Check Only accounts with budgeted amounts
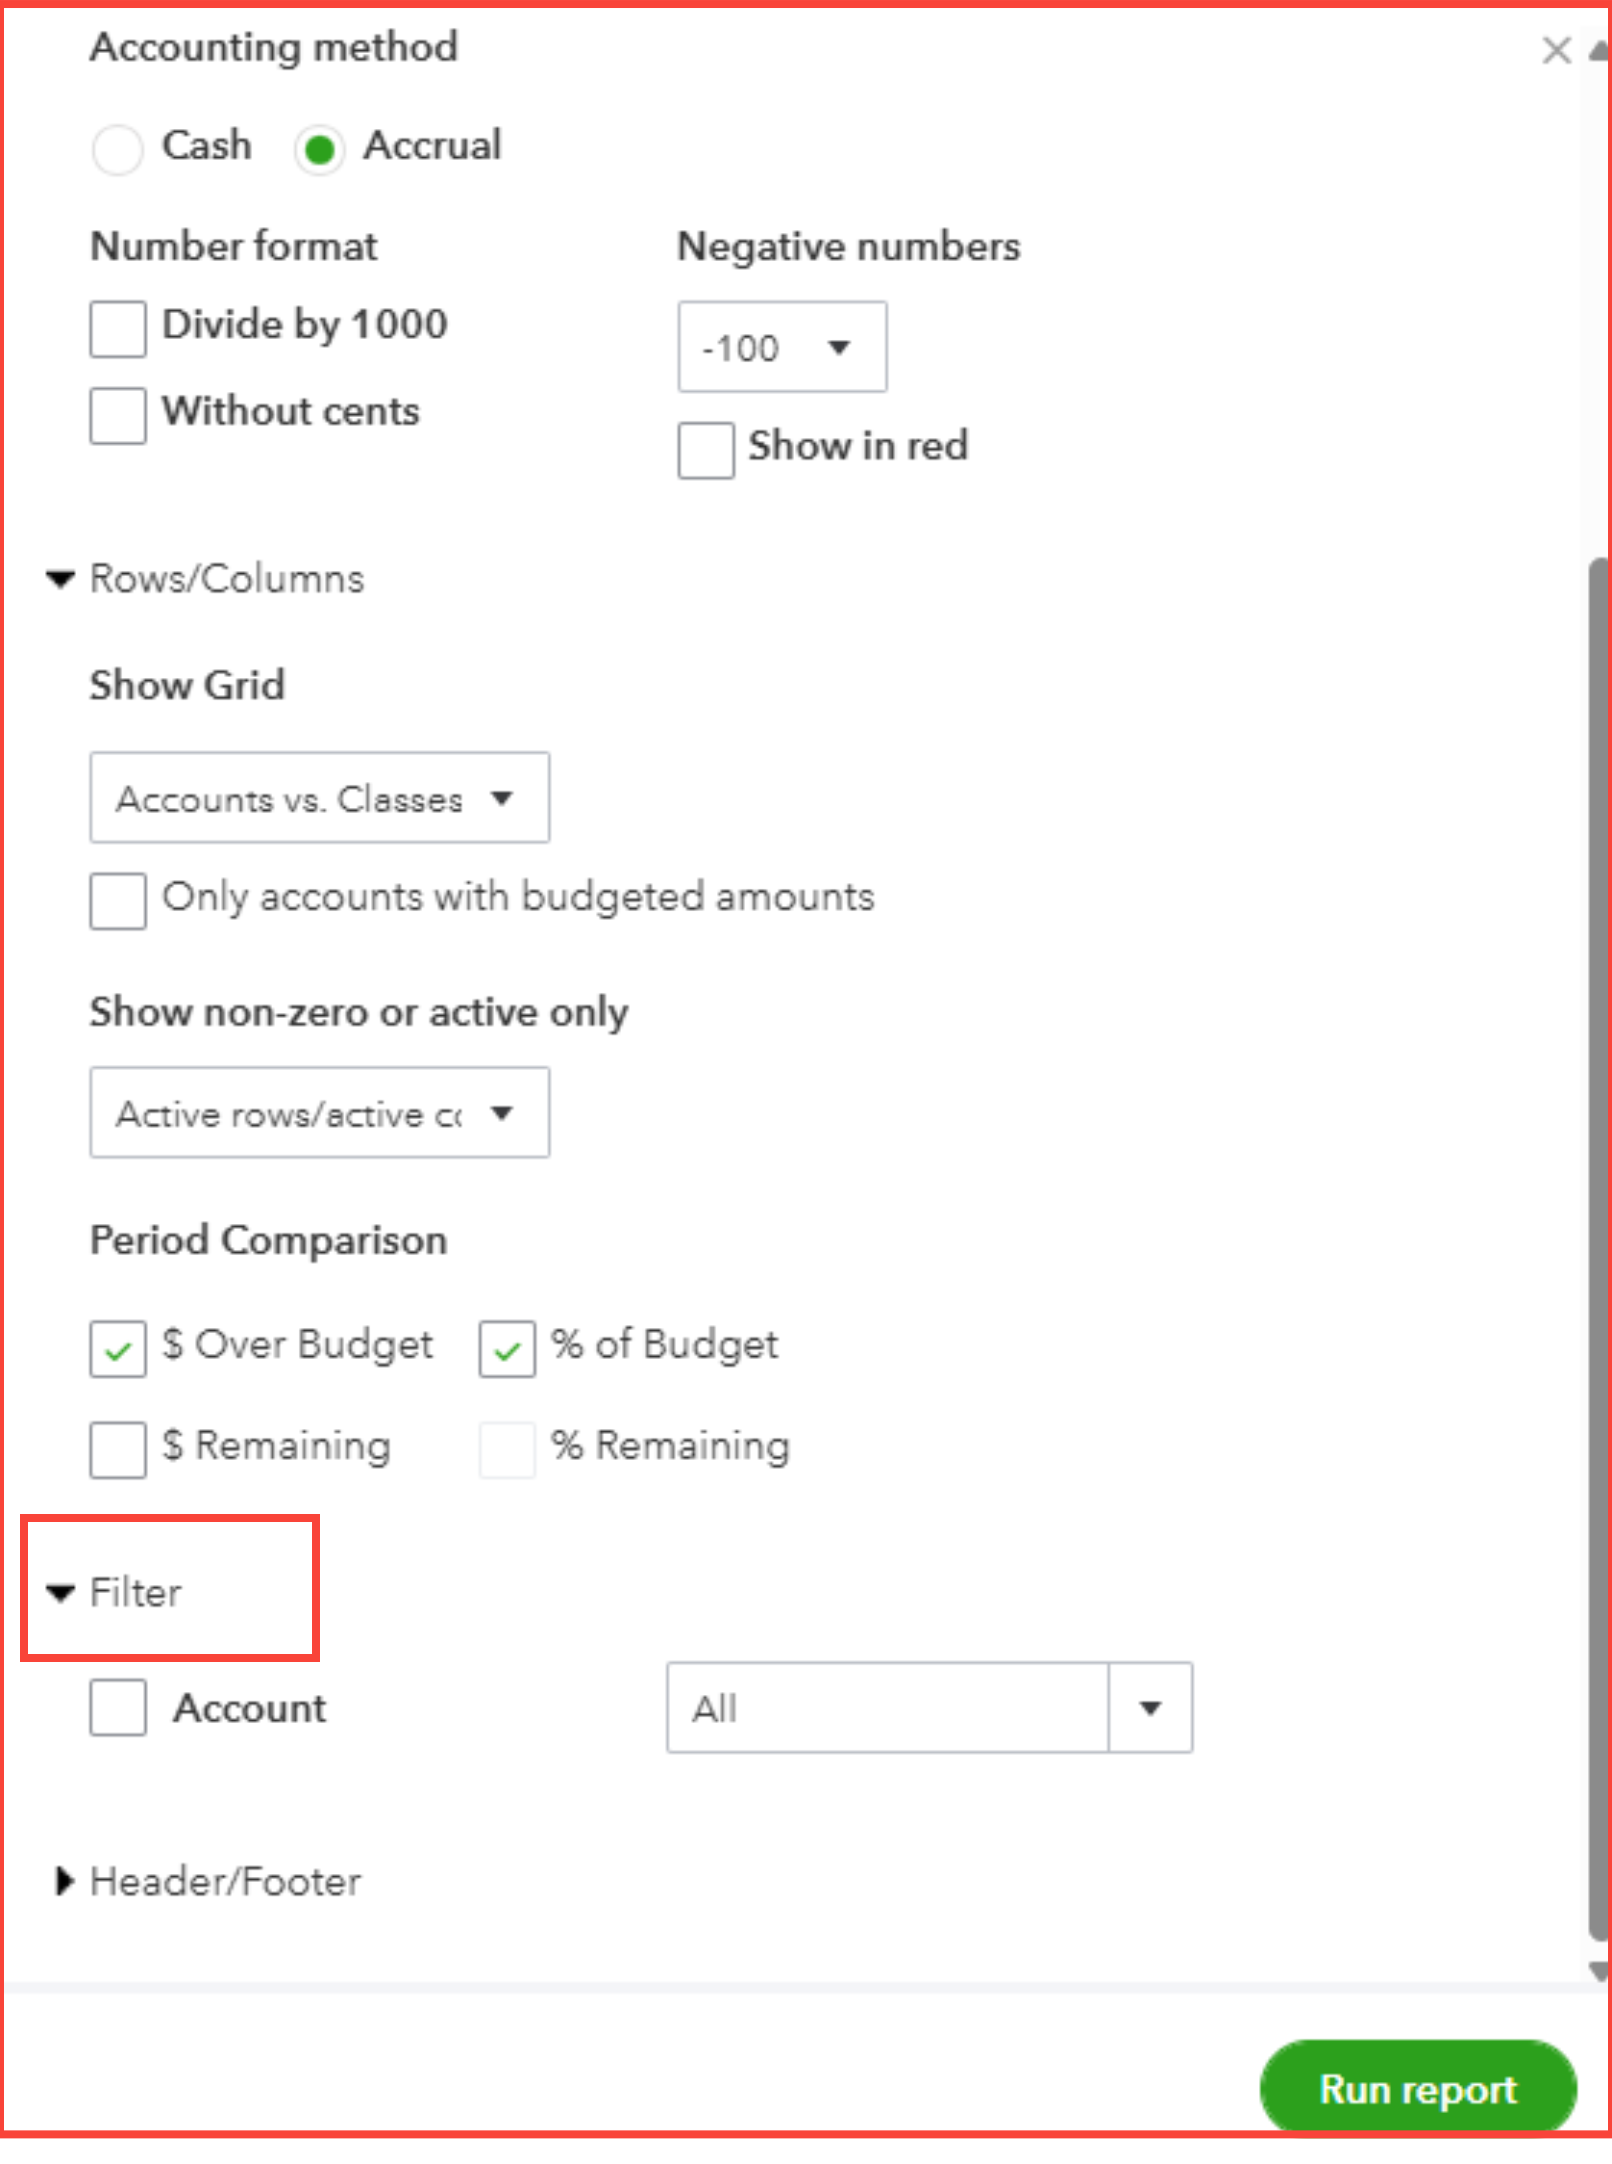The height and width of the screenshot is (2164, 1612). [x=118, y=901]
